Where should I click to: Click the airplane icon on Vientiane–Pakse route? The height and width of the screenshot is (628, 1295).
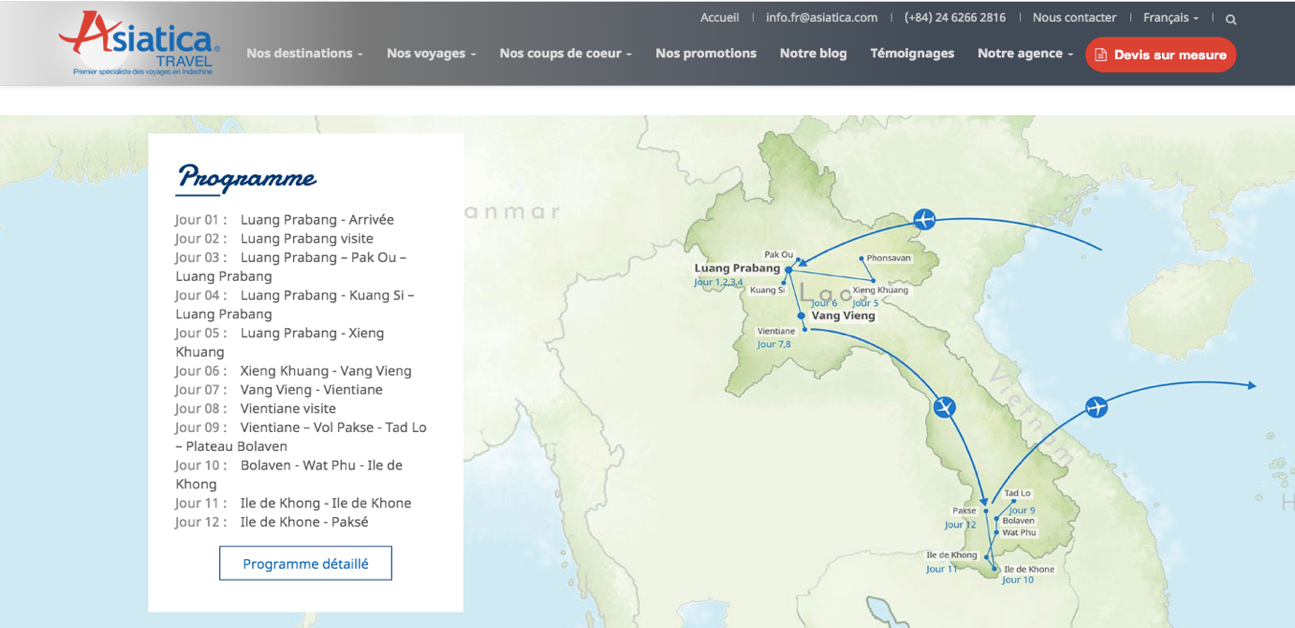[944, 407]
